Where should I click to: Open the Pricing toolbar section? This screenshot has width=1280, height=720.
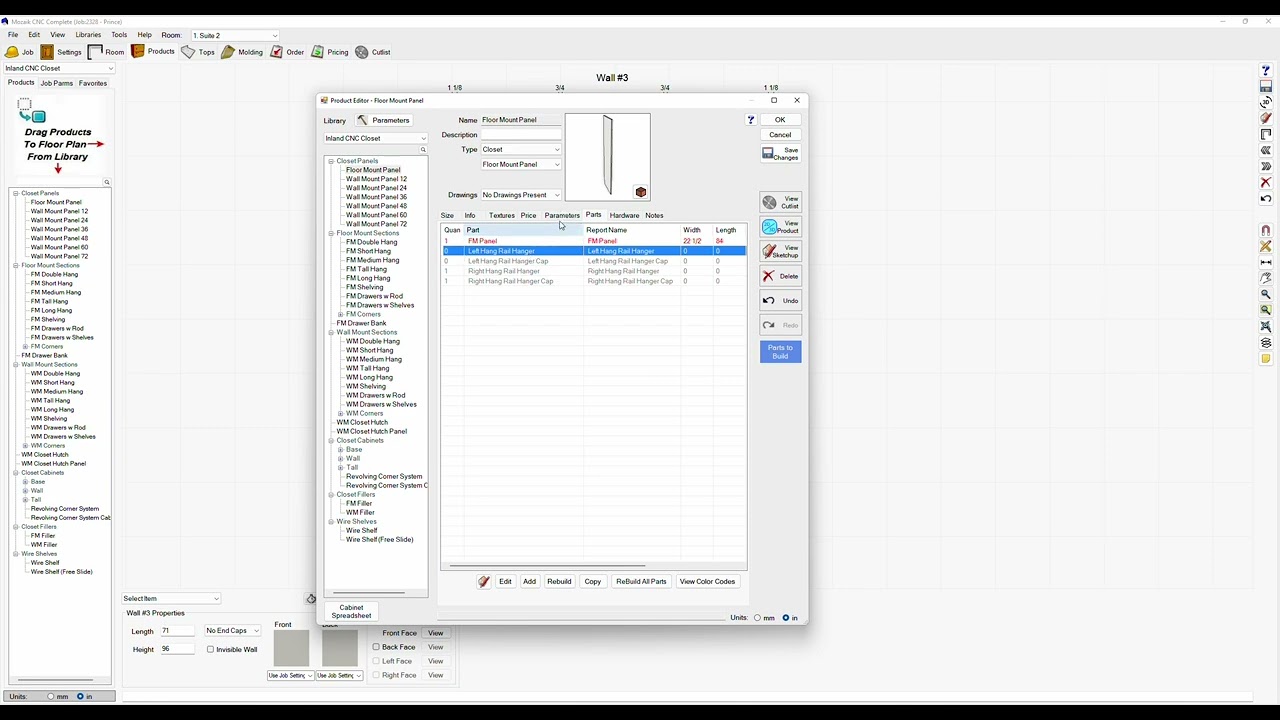[329, 52]
